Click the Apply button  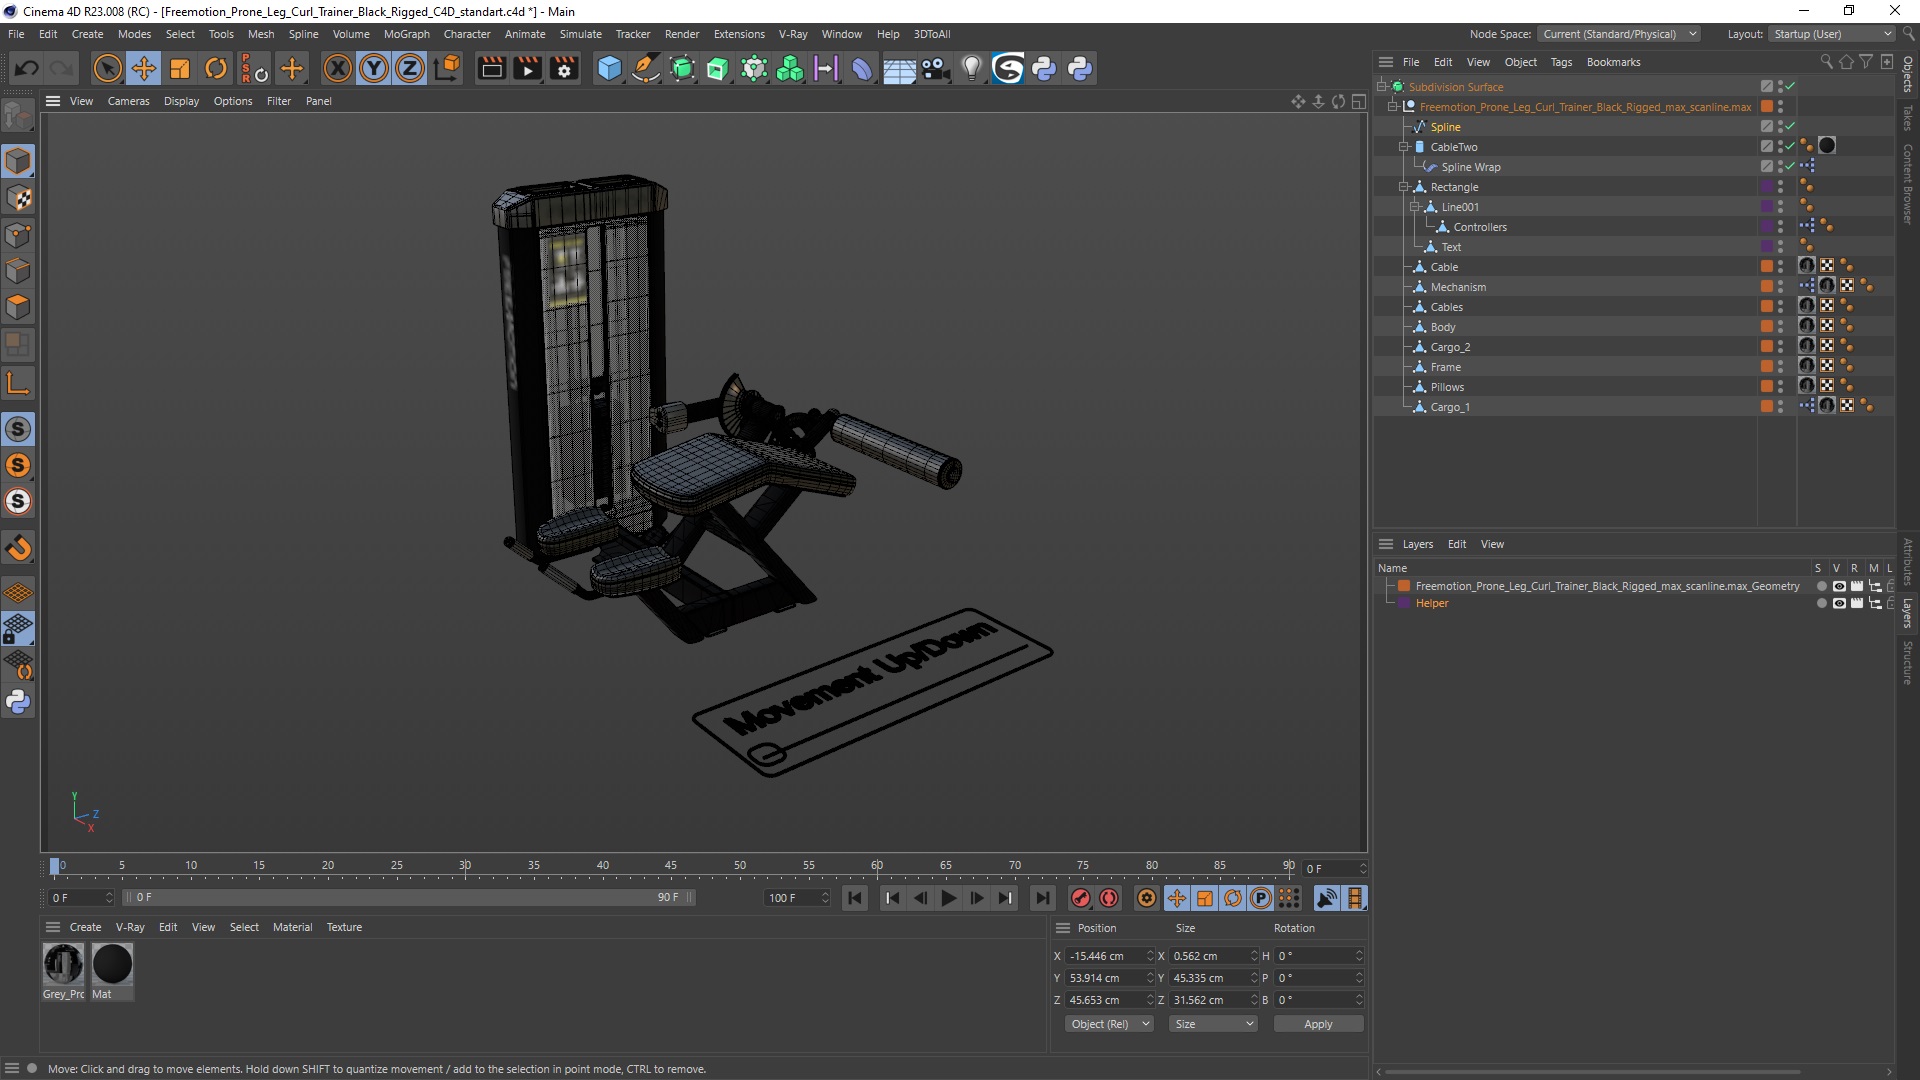[x=1318, y=1024]
